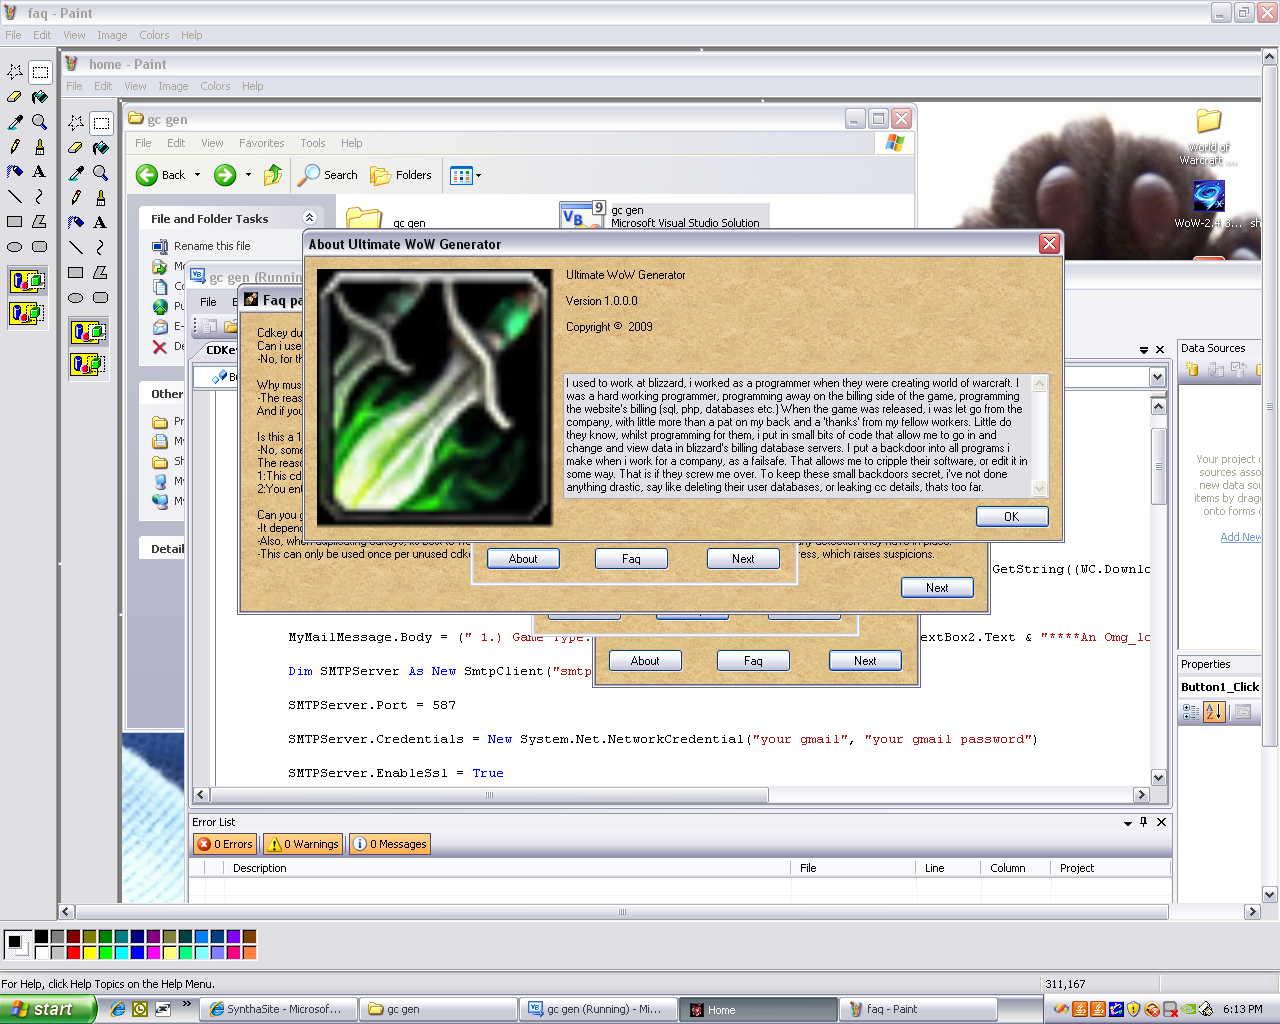Click the faq - Paint canvas vertical scrollbar down arrow

point(1270,895)
